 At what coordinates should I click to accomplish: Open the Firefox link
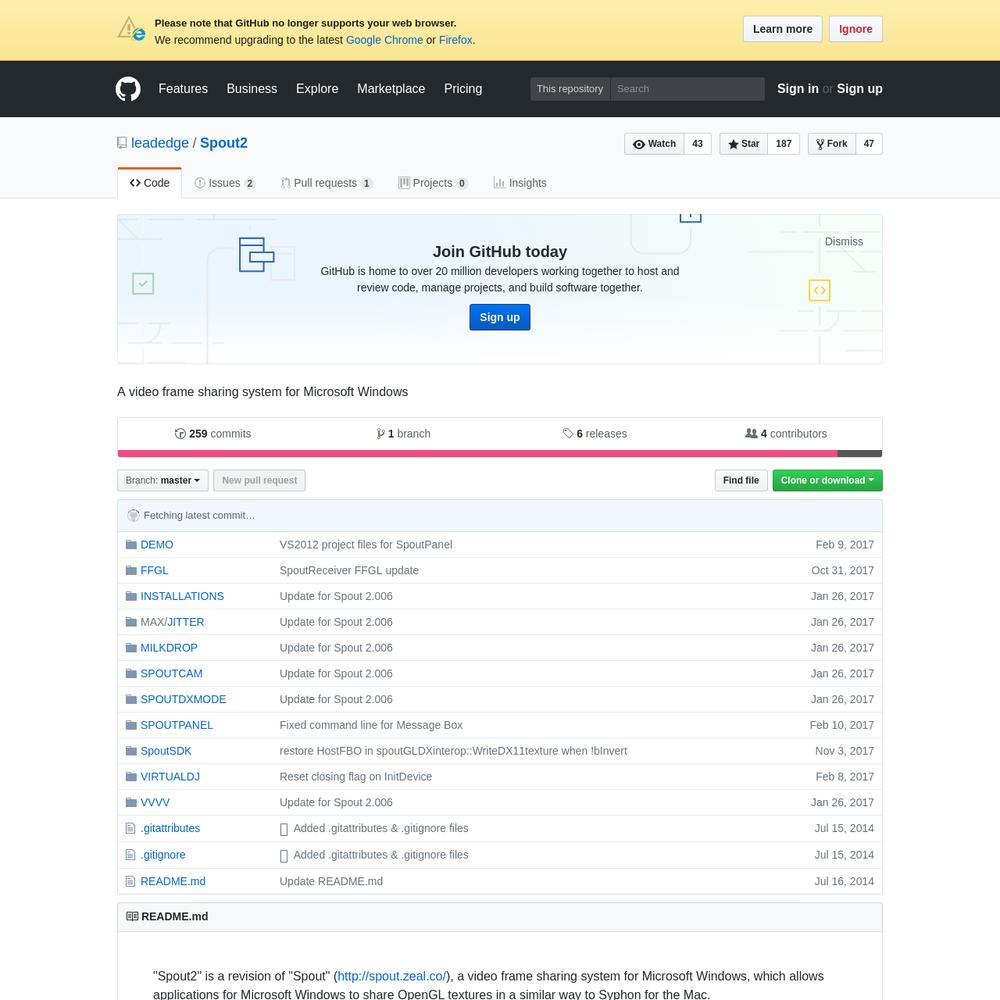(455, 40)
